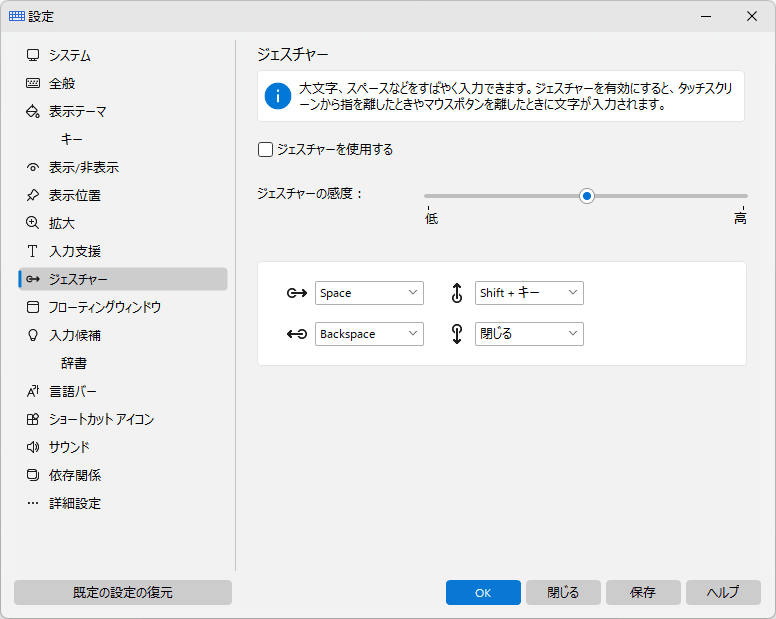Viewport: 776px width, 619px height.
Task: Click the swipe-right gesture icon beside Space
Action: click(x=297, y=293)
